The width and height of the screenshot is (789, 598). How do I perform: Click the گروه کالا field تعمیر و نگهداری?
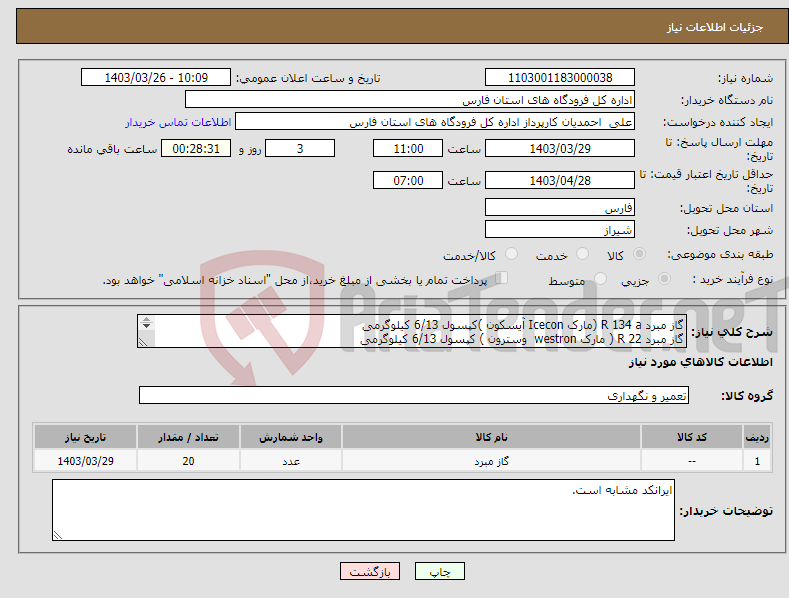[x=414, y=395]
